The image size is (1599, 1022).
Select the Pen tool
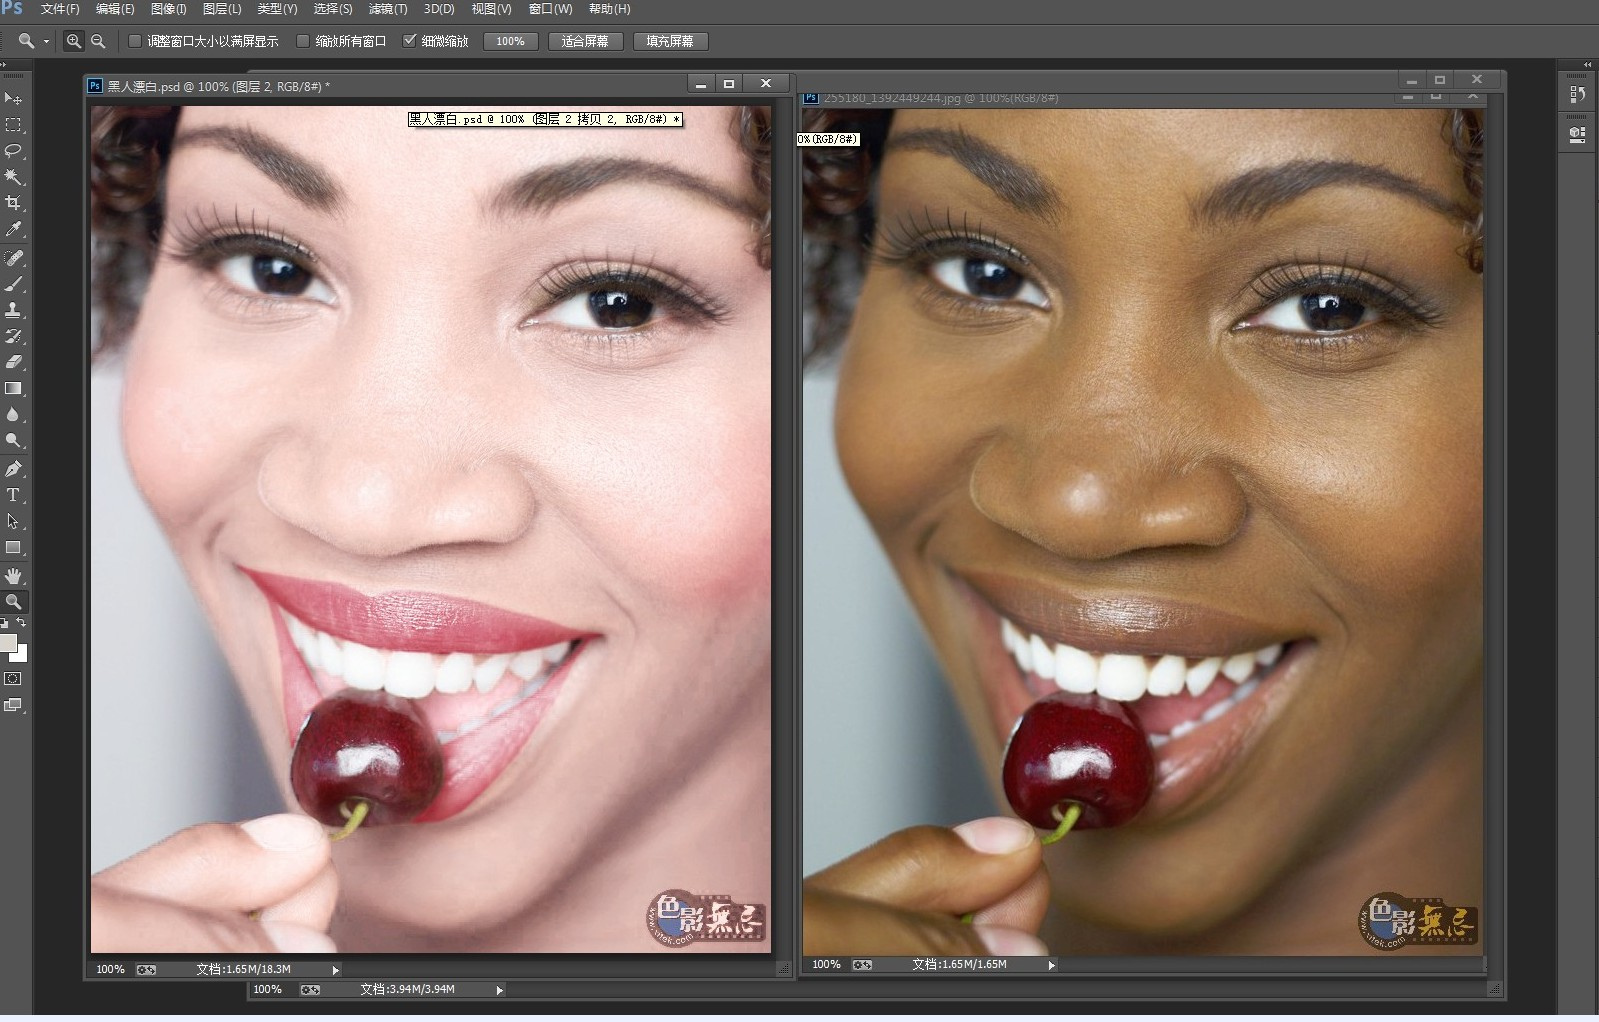pyautogui.click(x=13, y=469)
